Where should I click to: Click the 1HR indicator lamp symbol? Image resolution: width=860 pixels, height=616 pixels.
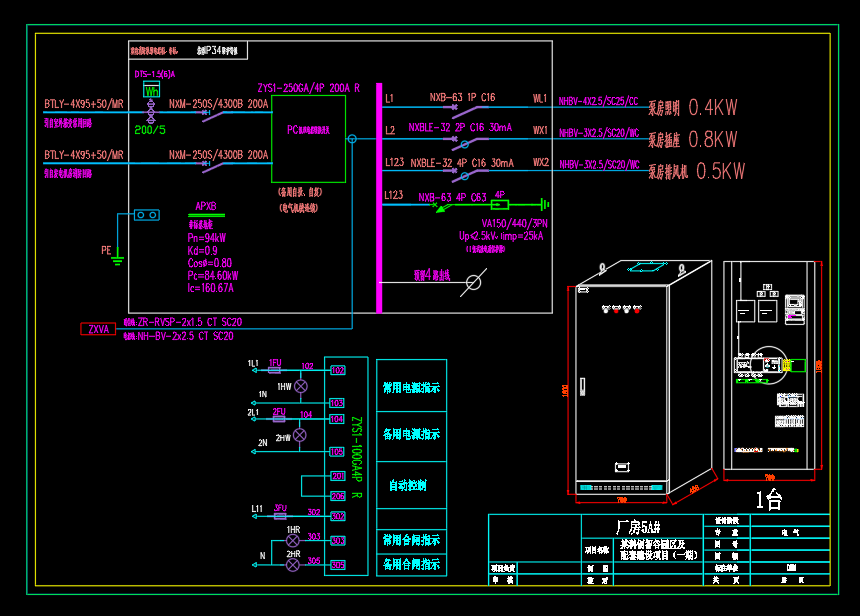(293, 541)
